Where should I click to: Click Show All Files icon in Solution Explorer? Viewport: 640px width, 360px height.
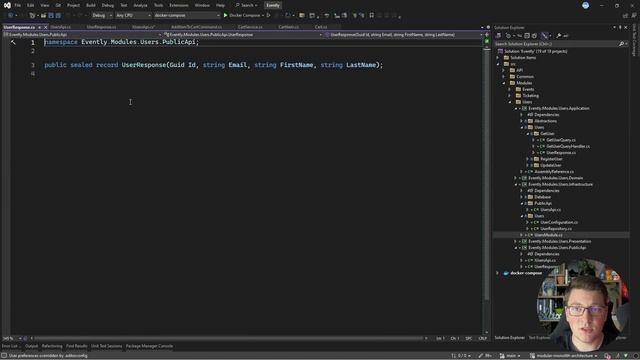534,36
